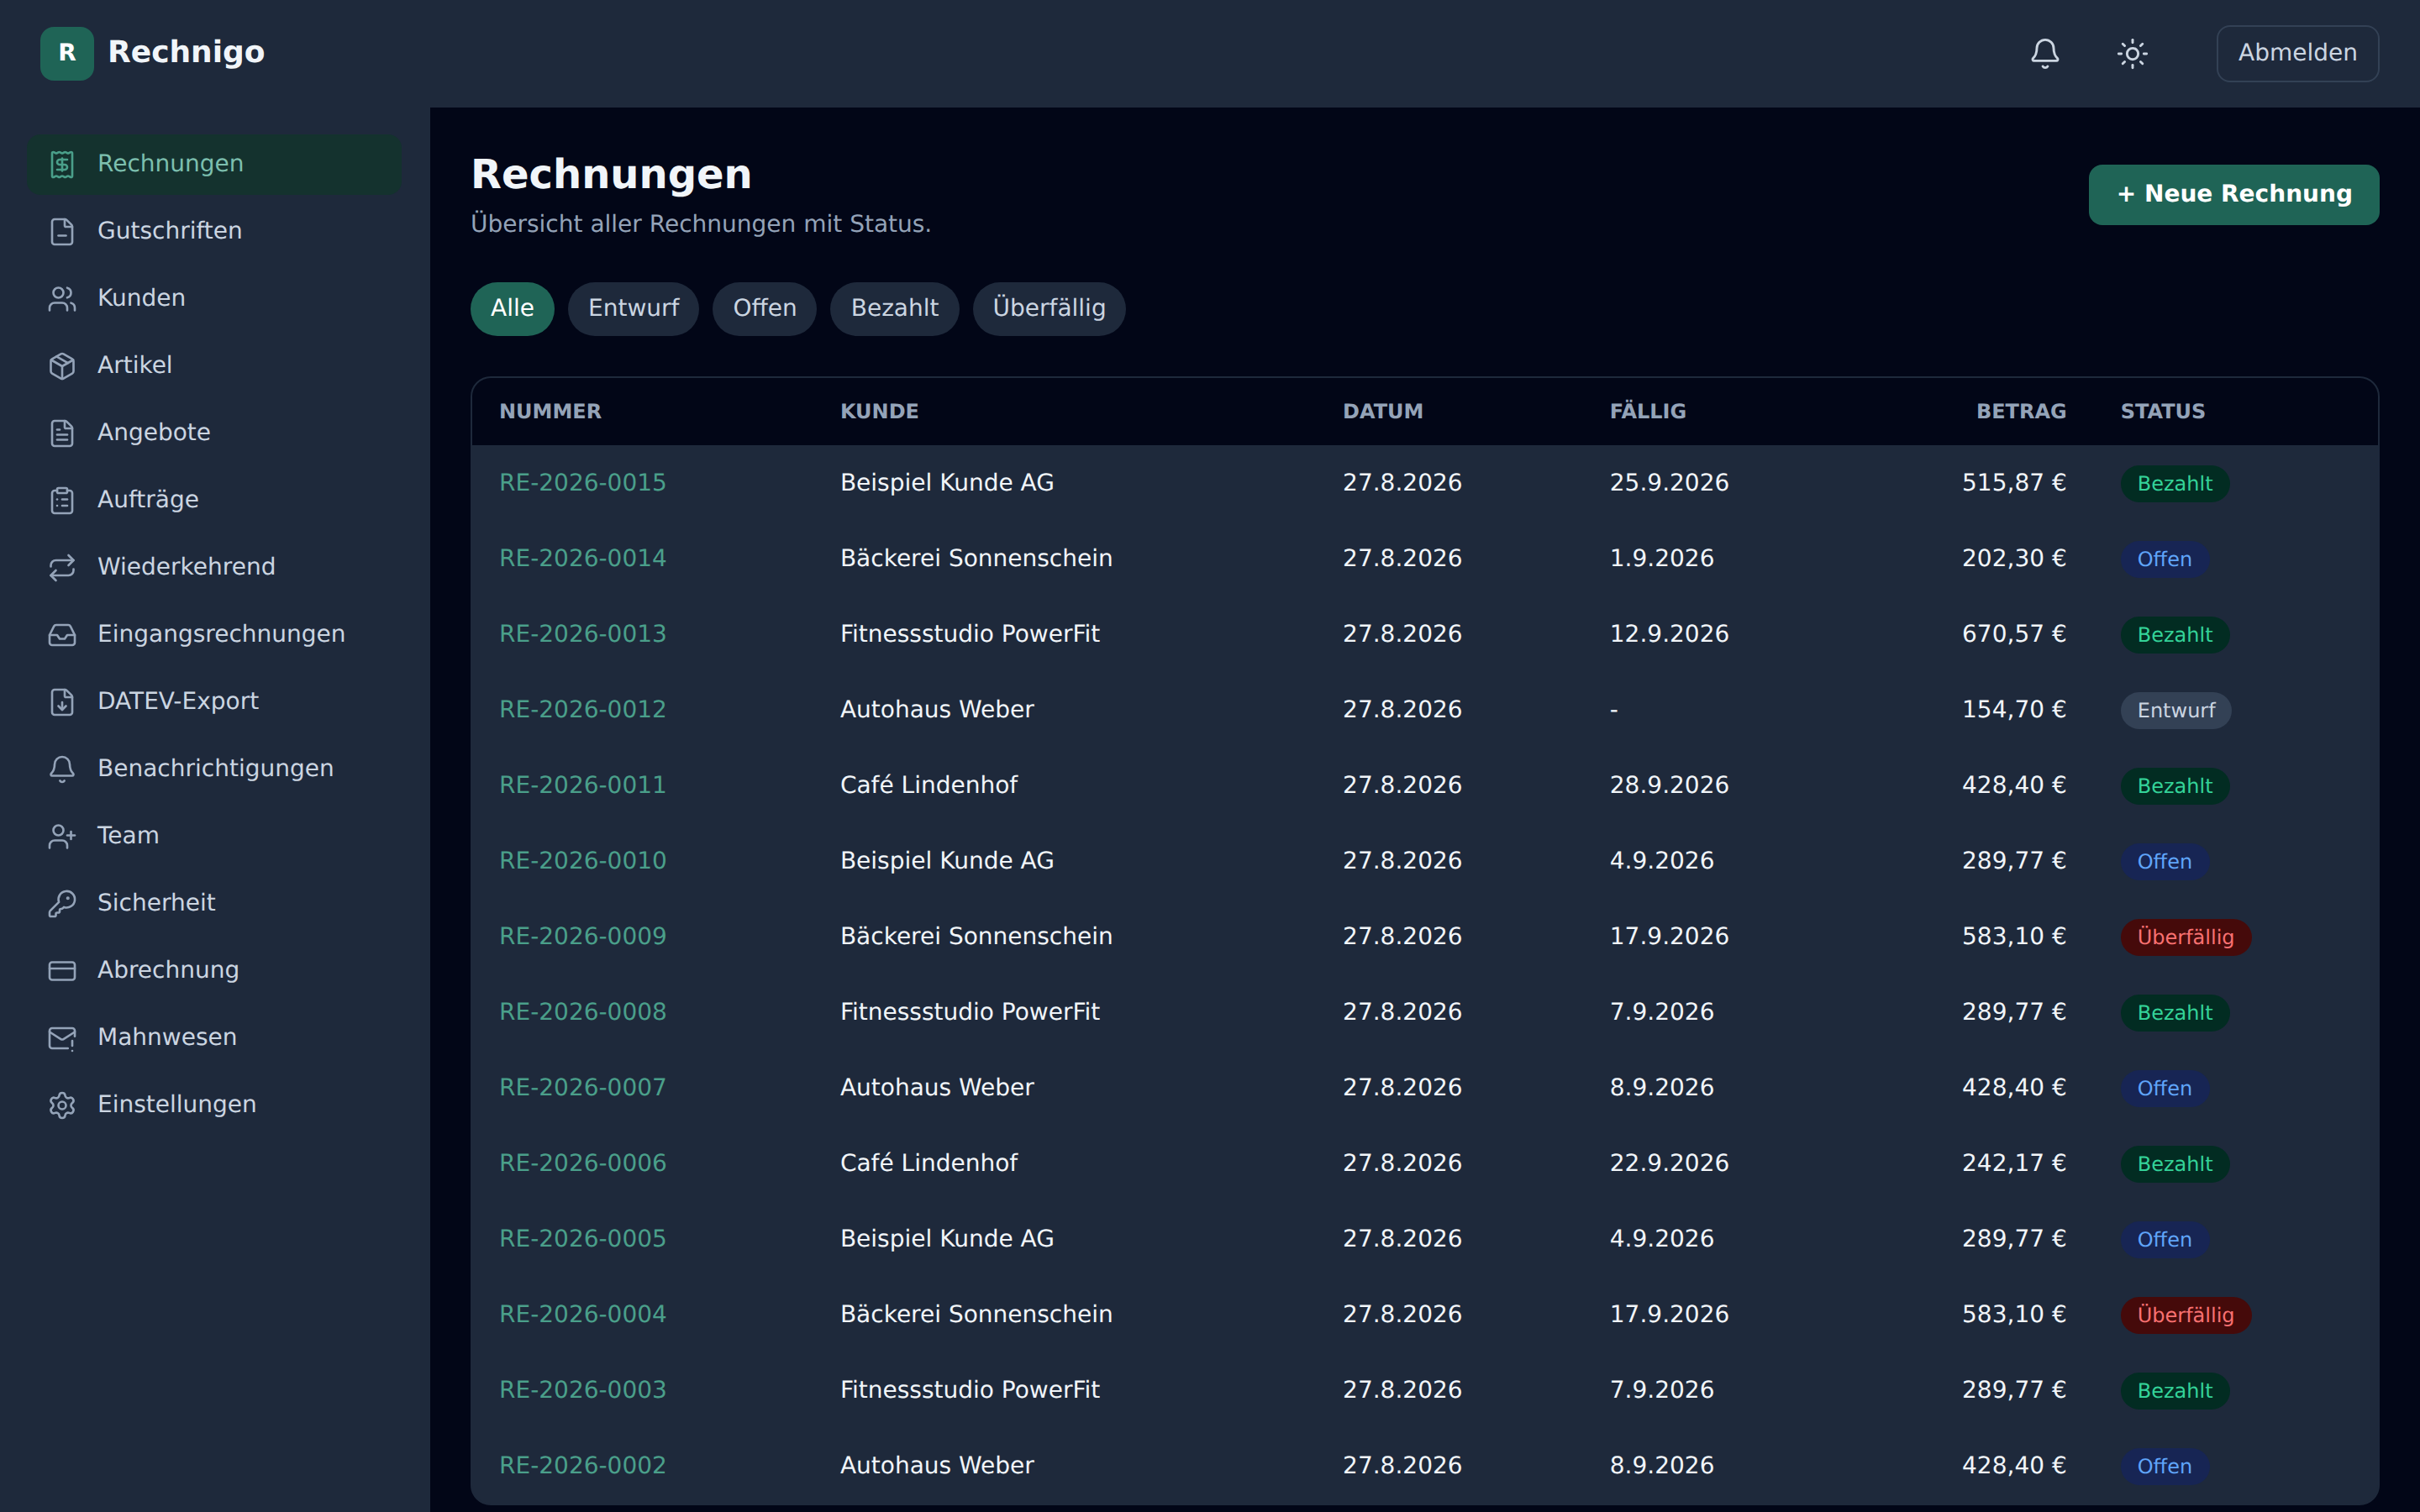Open the notifications bell in header
Screen dimensions: 2420x1512
[2045, 53]
